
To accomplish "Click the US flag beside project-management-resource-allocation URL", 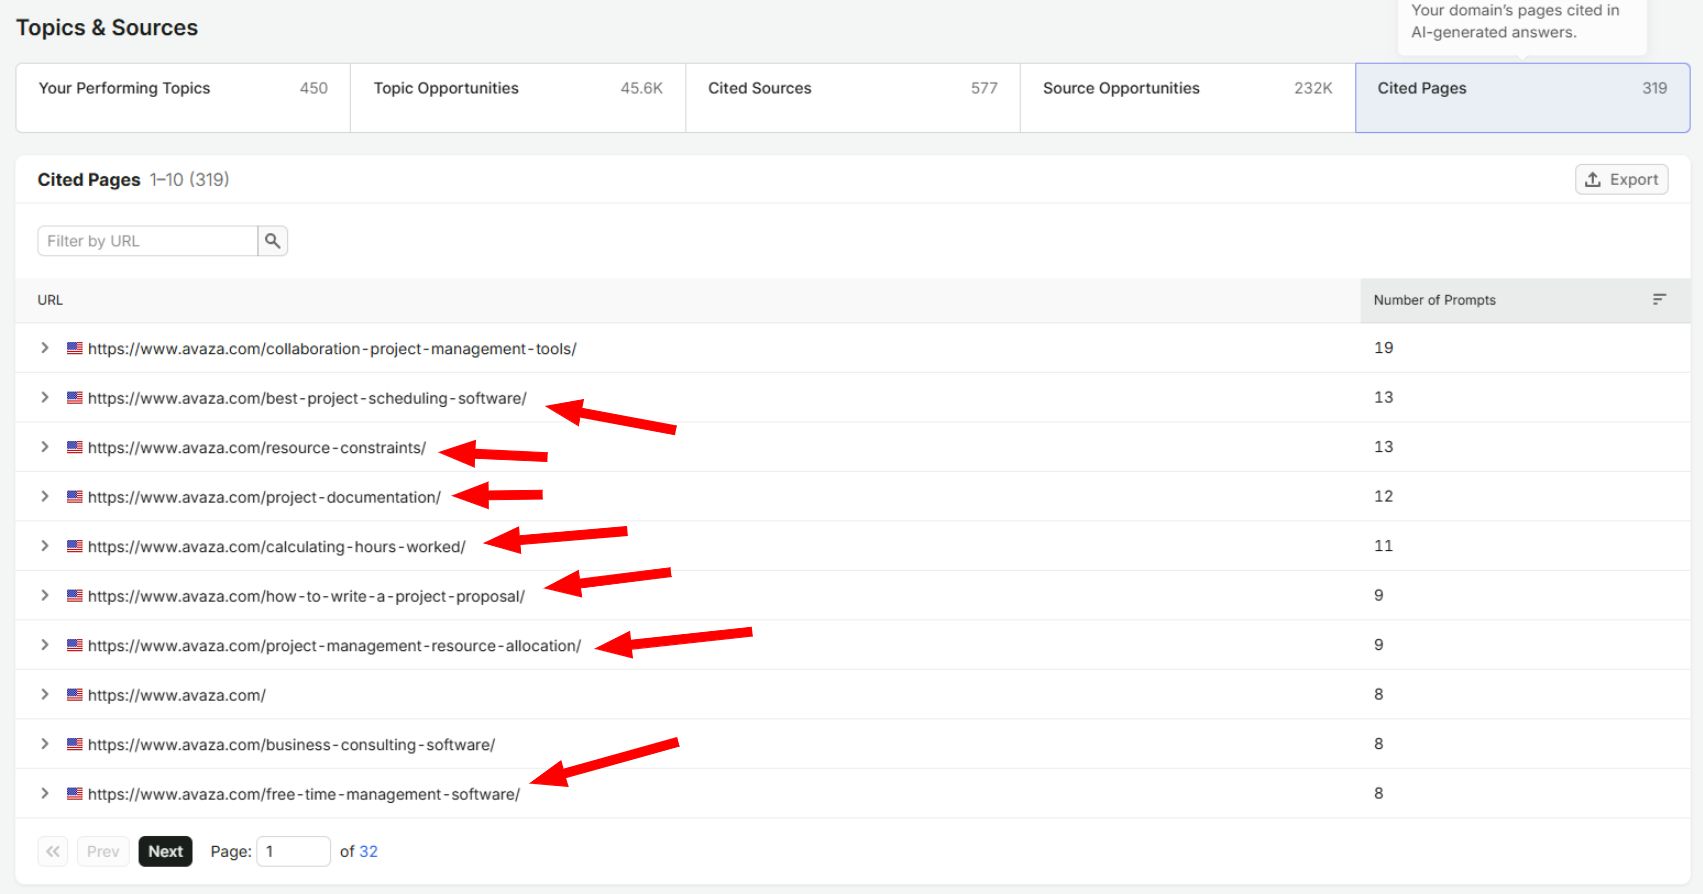I will [75, 645].
